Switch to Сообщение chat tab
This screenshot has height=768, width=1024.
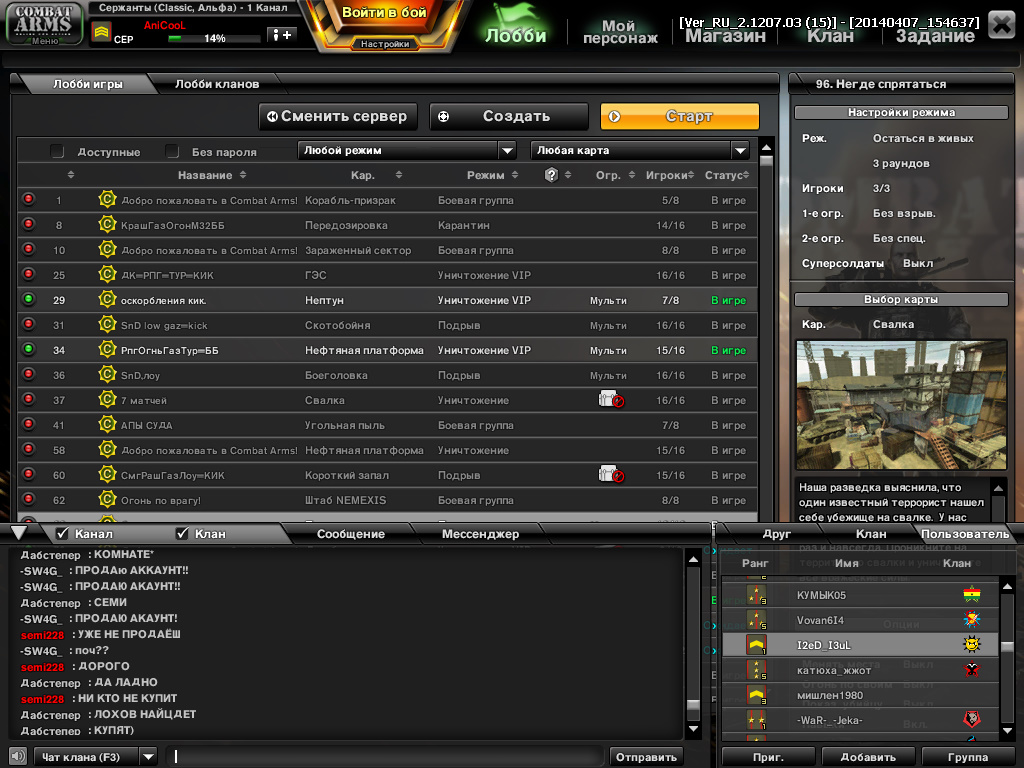pos(351,534)
